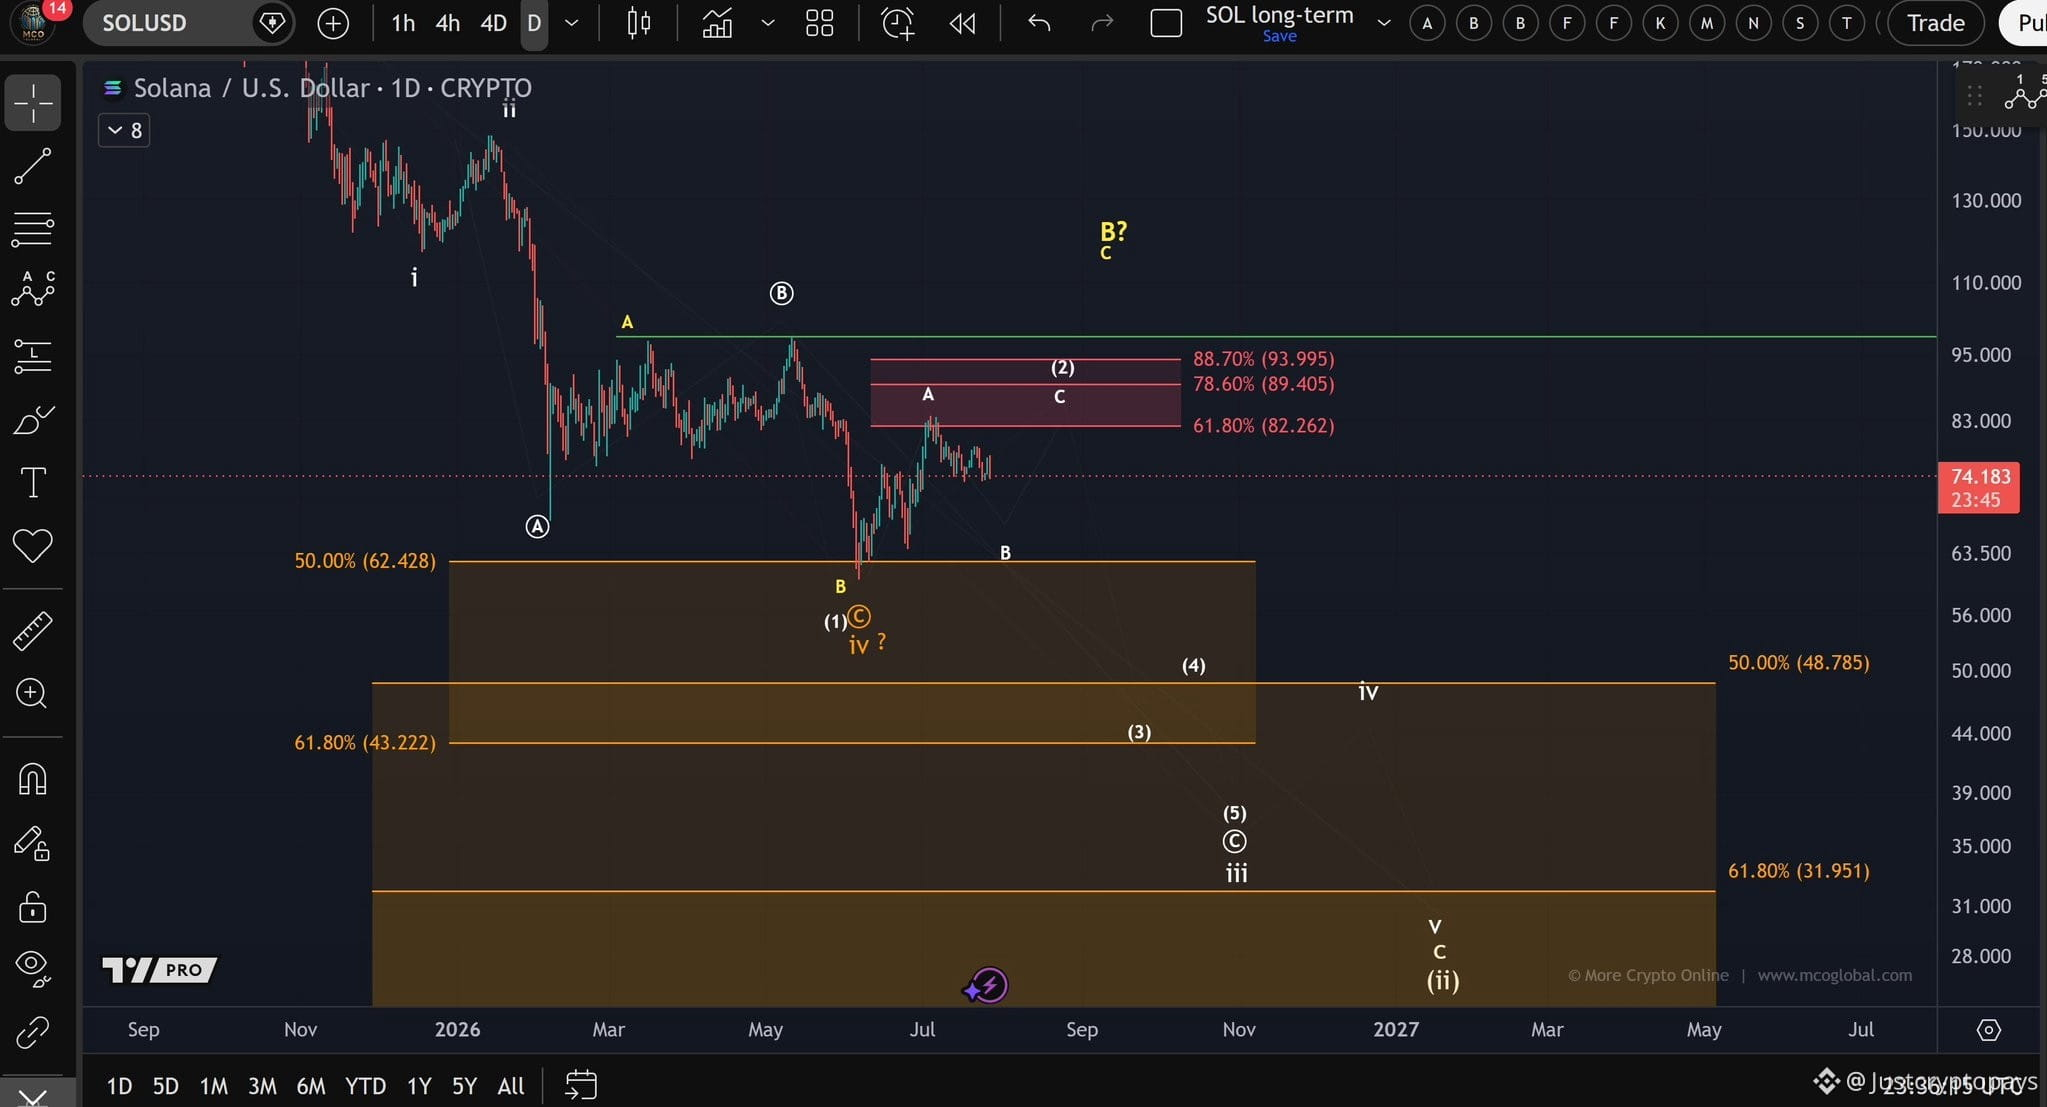Switch to the 4D interval
Viewport: 2047px width, 1107px height.
click(494, 23)
